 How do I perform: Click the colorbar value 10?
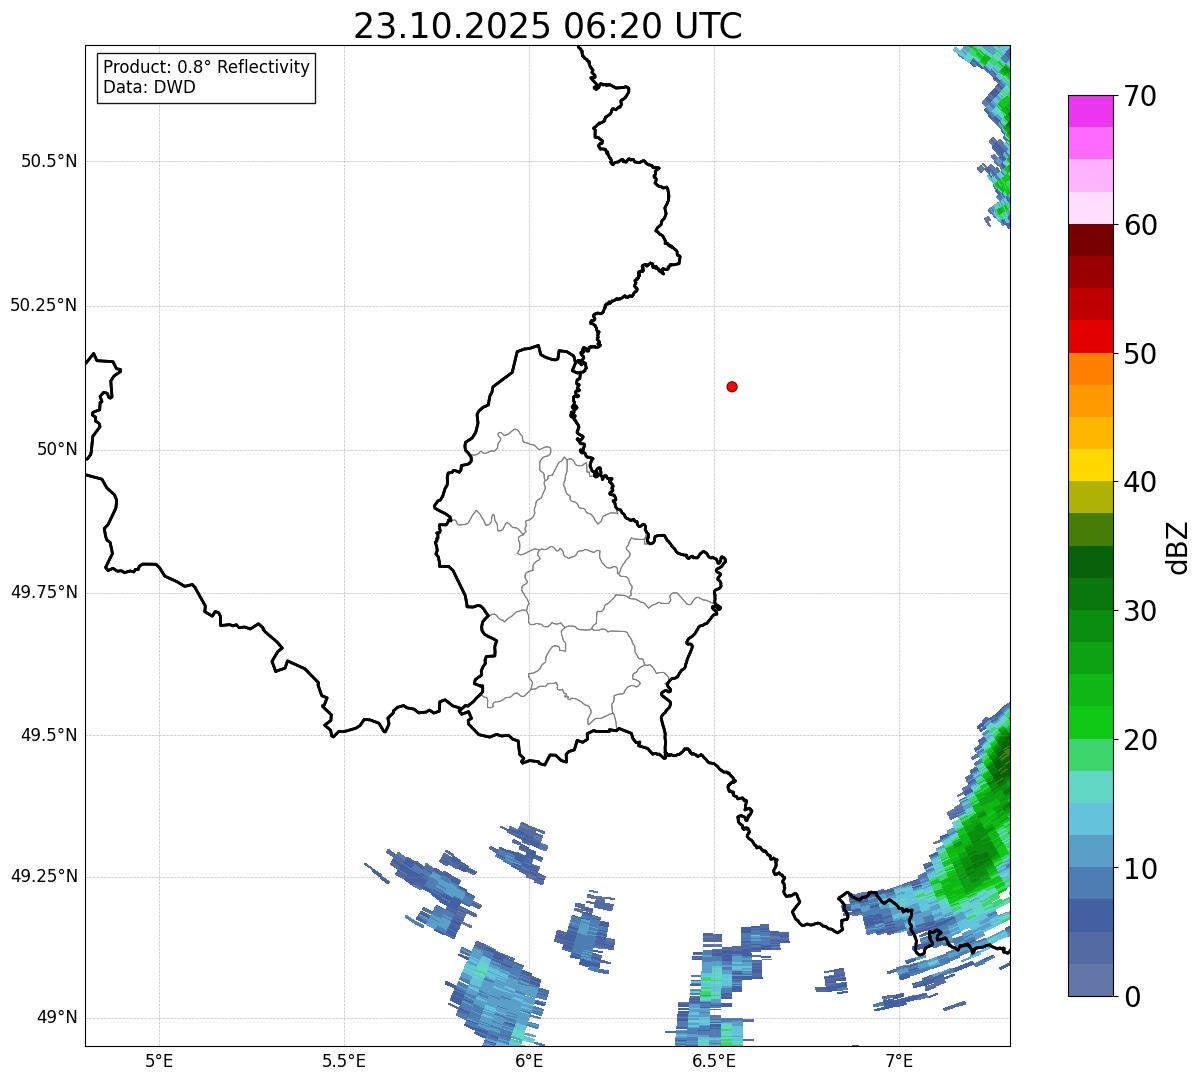click(1139, 869)
